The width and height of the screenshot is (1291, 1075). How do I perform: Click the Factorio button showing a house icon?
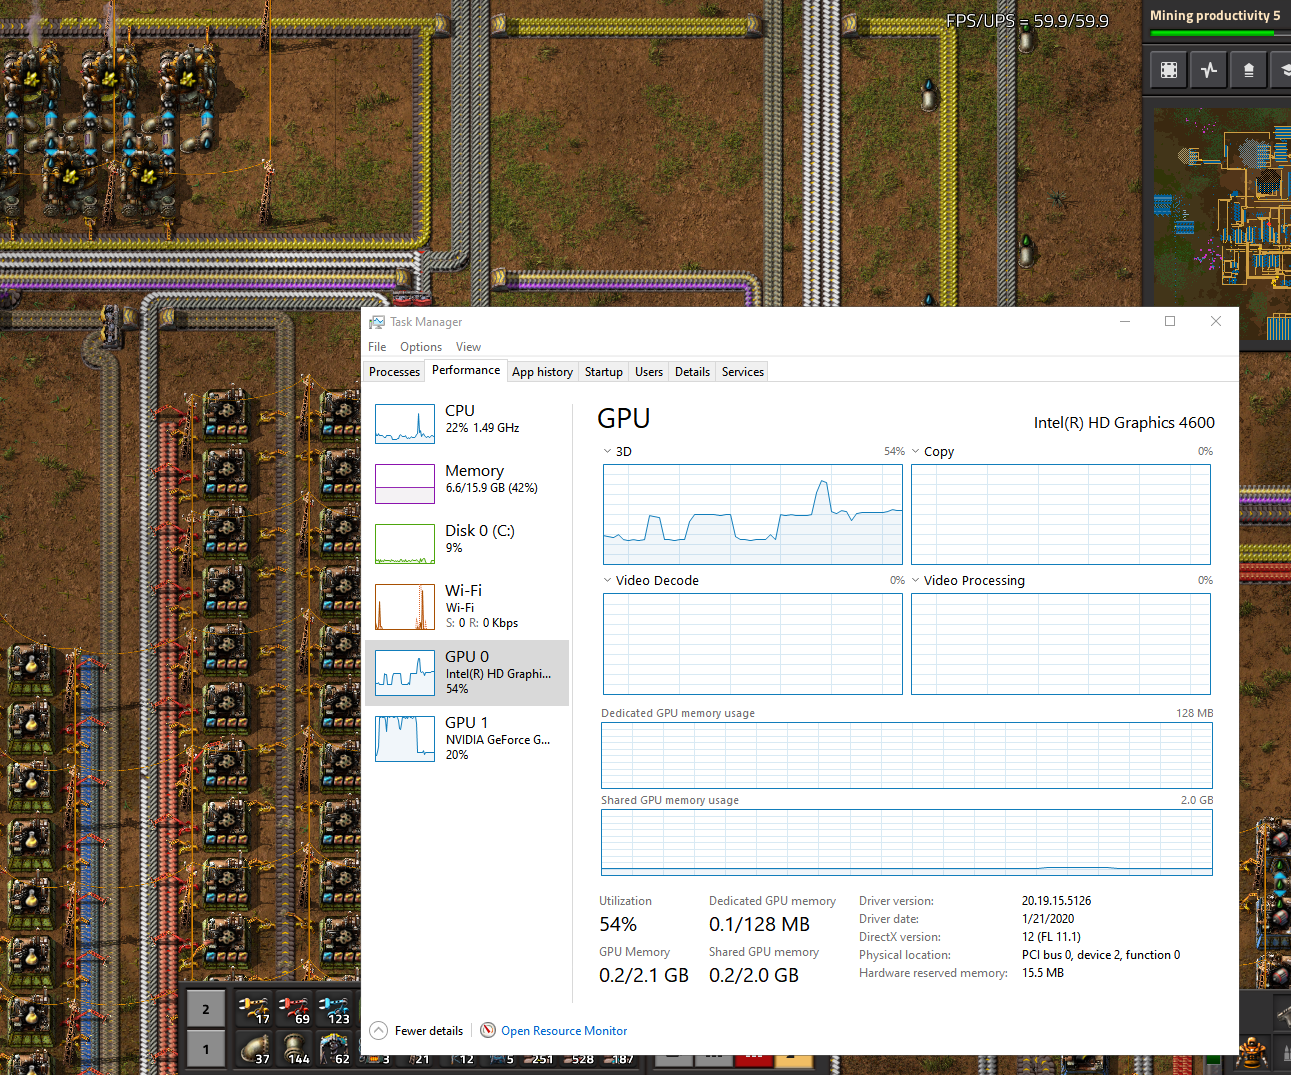point(1248,70)
